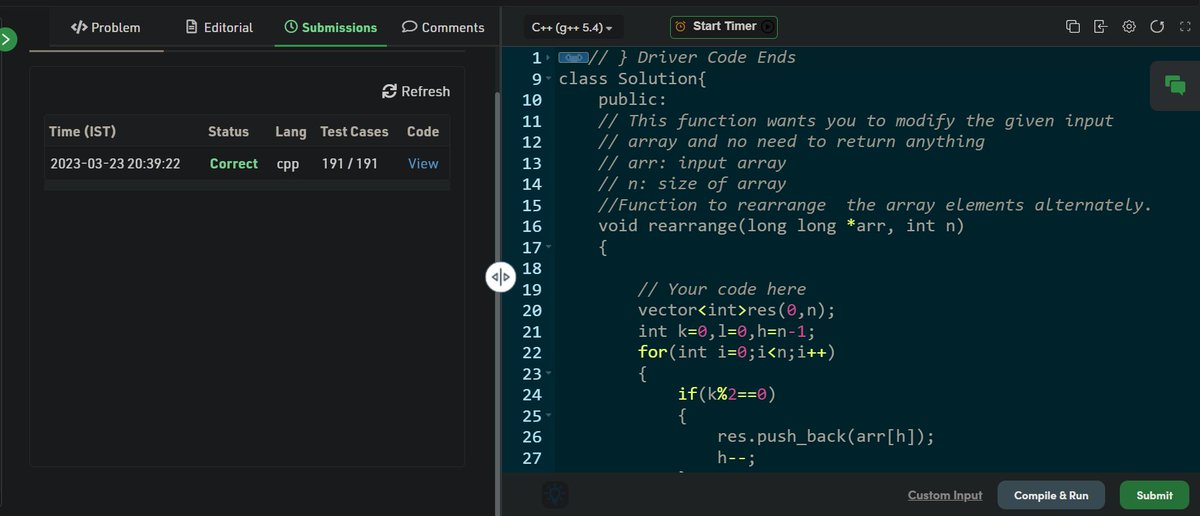
Task: Click Start Timer button
Action: 724,27
